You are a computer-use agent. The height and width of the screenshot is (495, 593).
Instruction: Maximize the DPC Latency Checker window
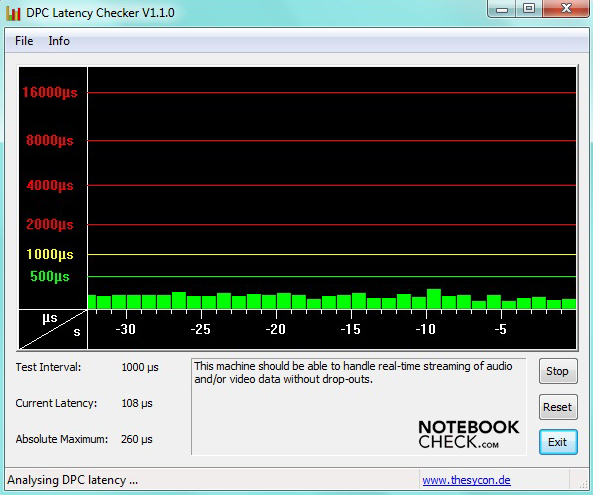[x=528, y=8]
